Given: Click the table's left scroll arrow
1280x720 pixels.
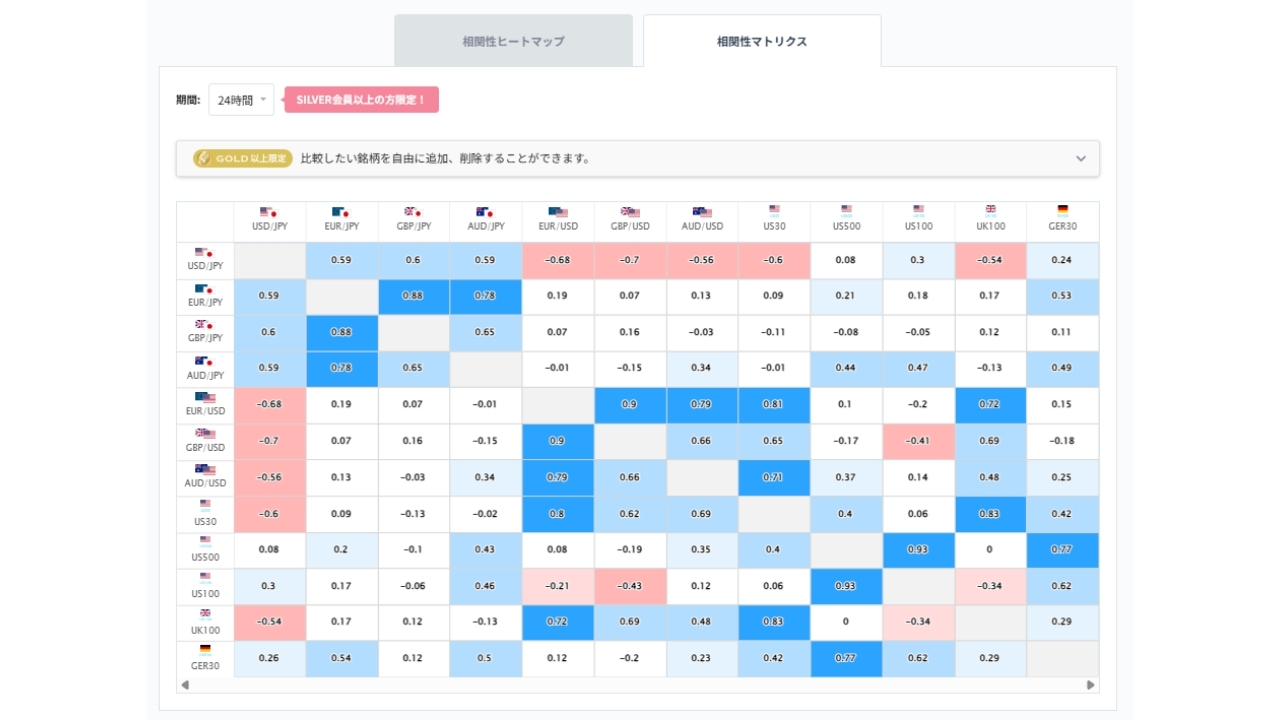Looking at the screenshot, I should pyautogui.click(x=184, y=685).
